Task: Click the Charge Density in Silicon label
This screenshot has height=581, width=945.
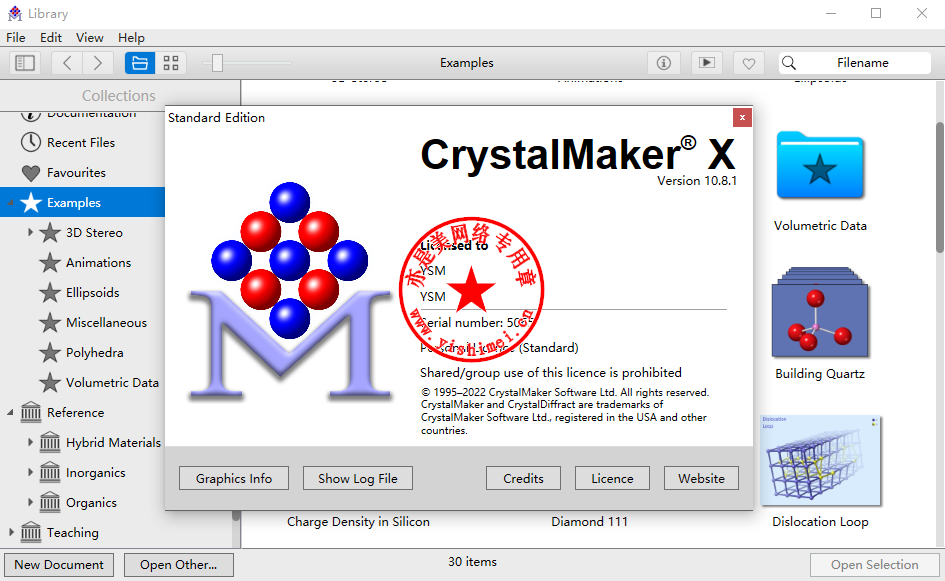Action: coord(359,521)
